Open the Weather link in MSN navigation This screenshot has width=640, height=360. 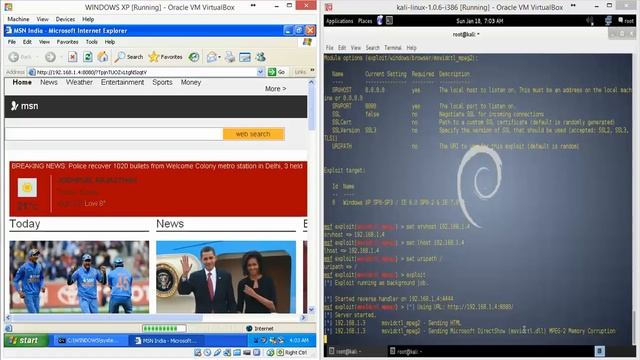(79, 82)
